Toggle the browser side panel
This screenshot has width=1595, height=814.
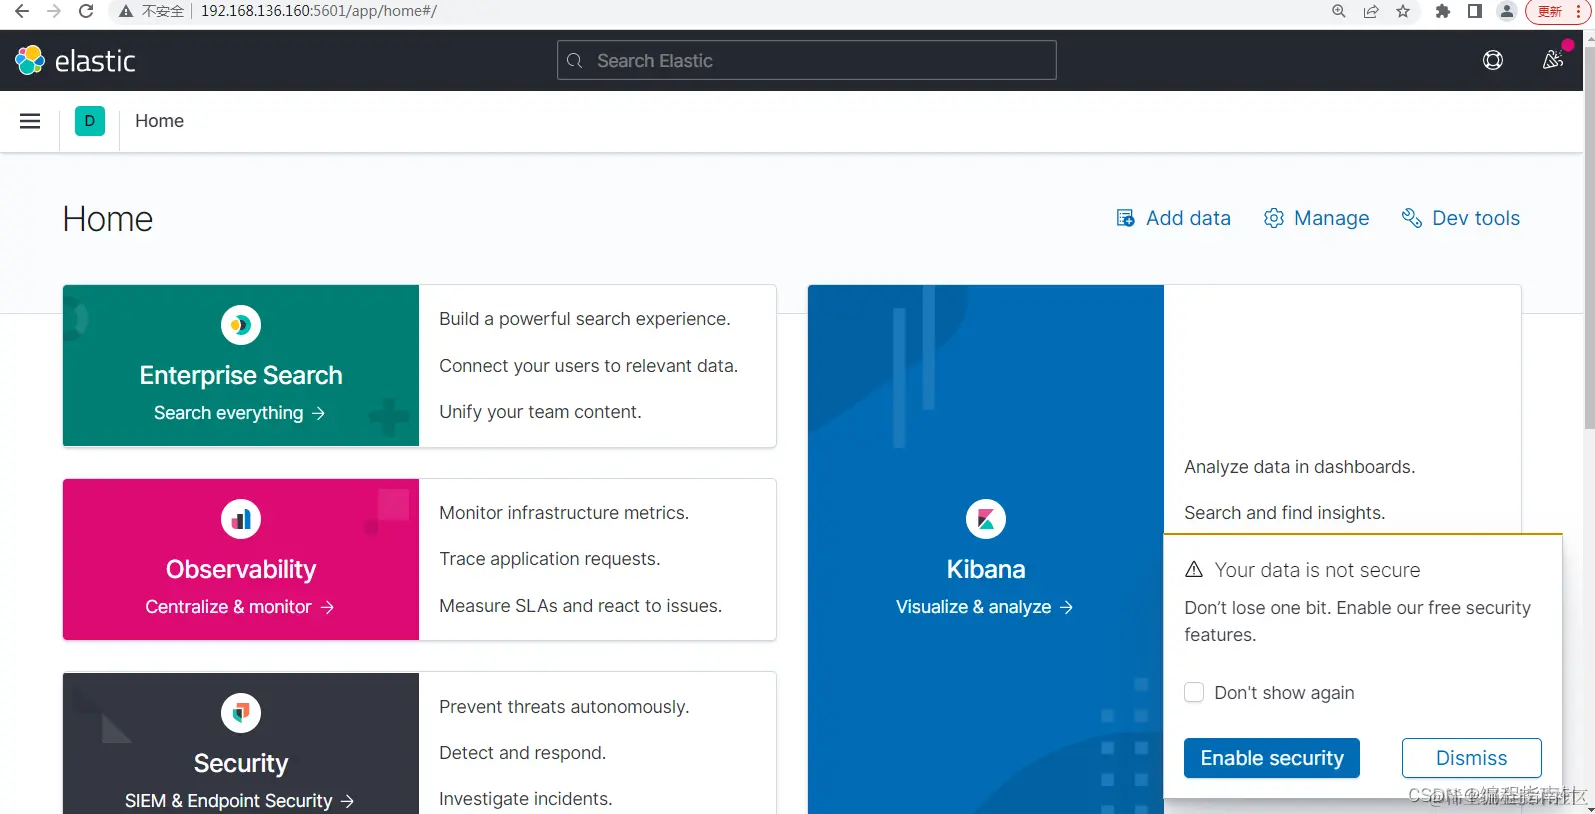click(x=1475, y=11)
